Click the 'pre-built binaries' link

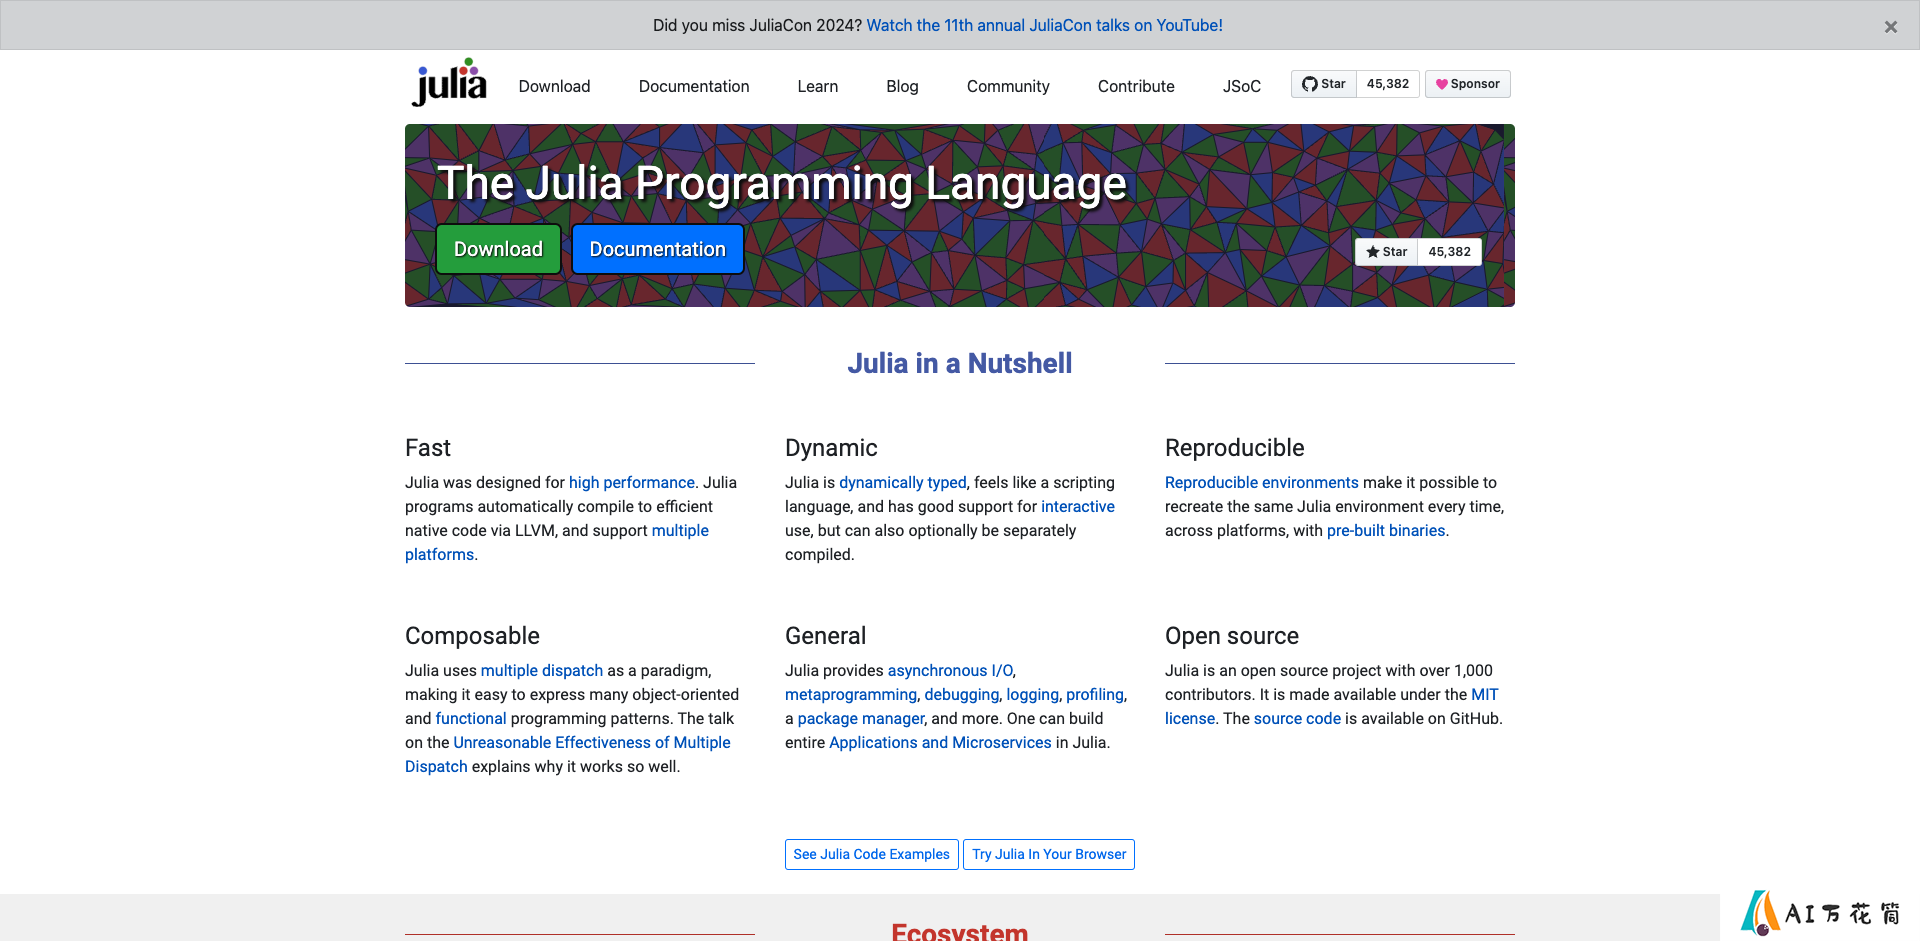point(1386,530)
